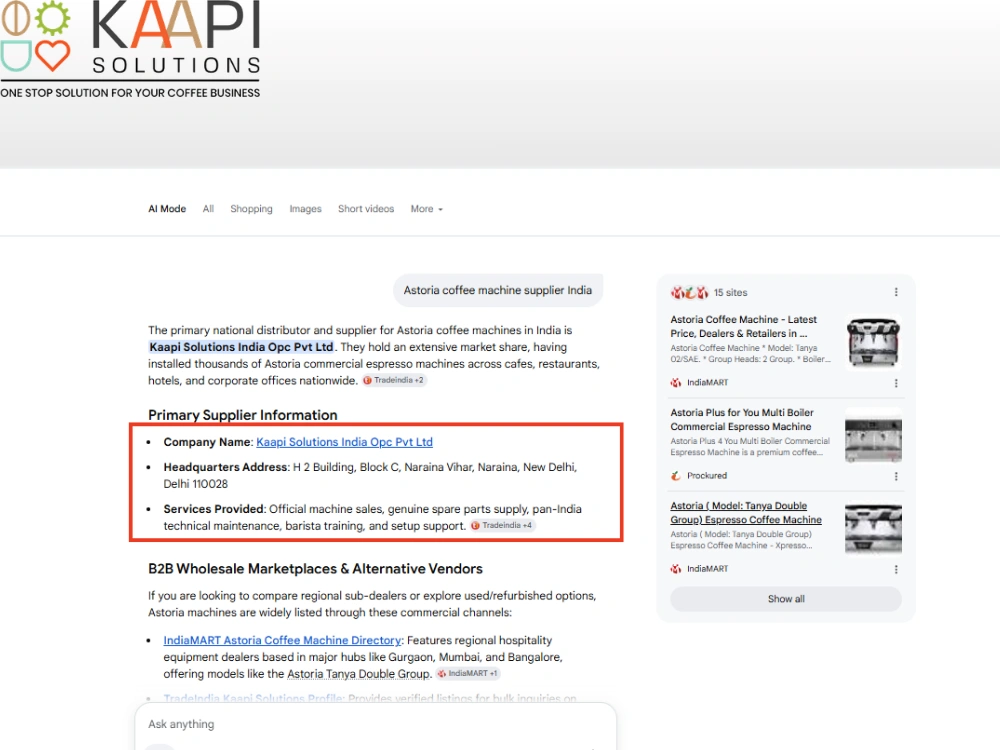Click the Show all button

click(786, 599)
